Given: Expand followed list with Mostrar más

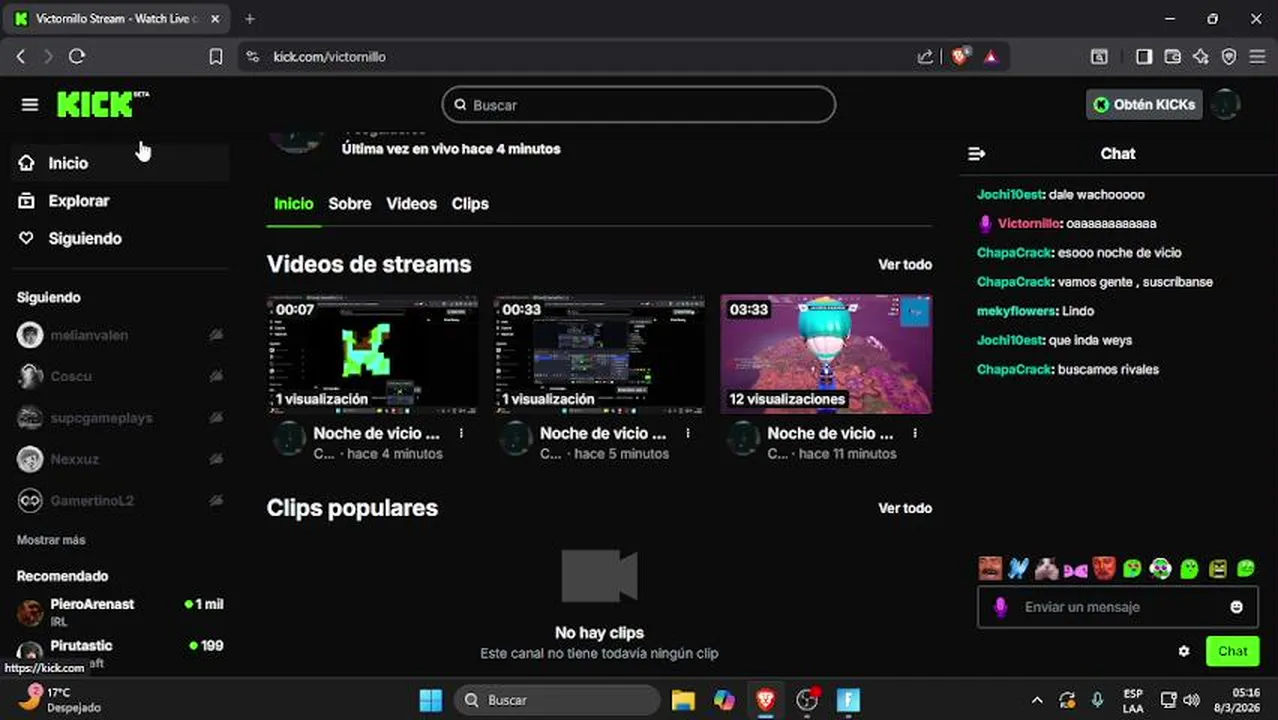Looking at the screenshot, I should [x=51, y=540].
